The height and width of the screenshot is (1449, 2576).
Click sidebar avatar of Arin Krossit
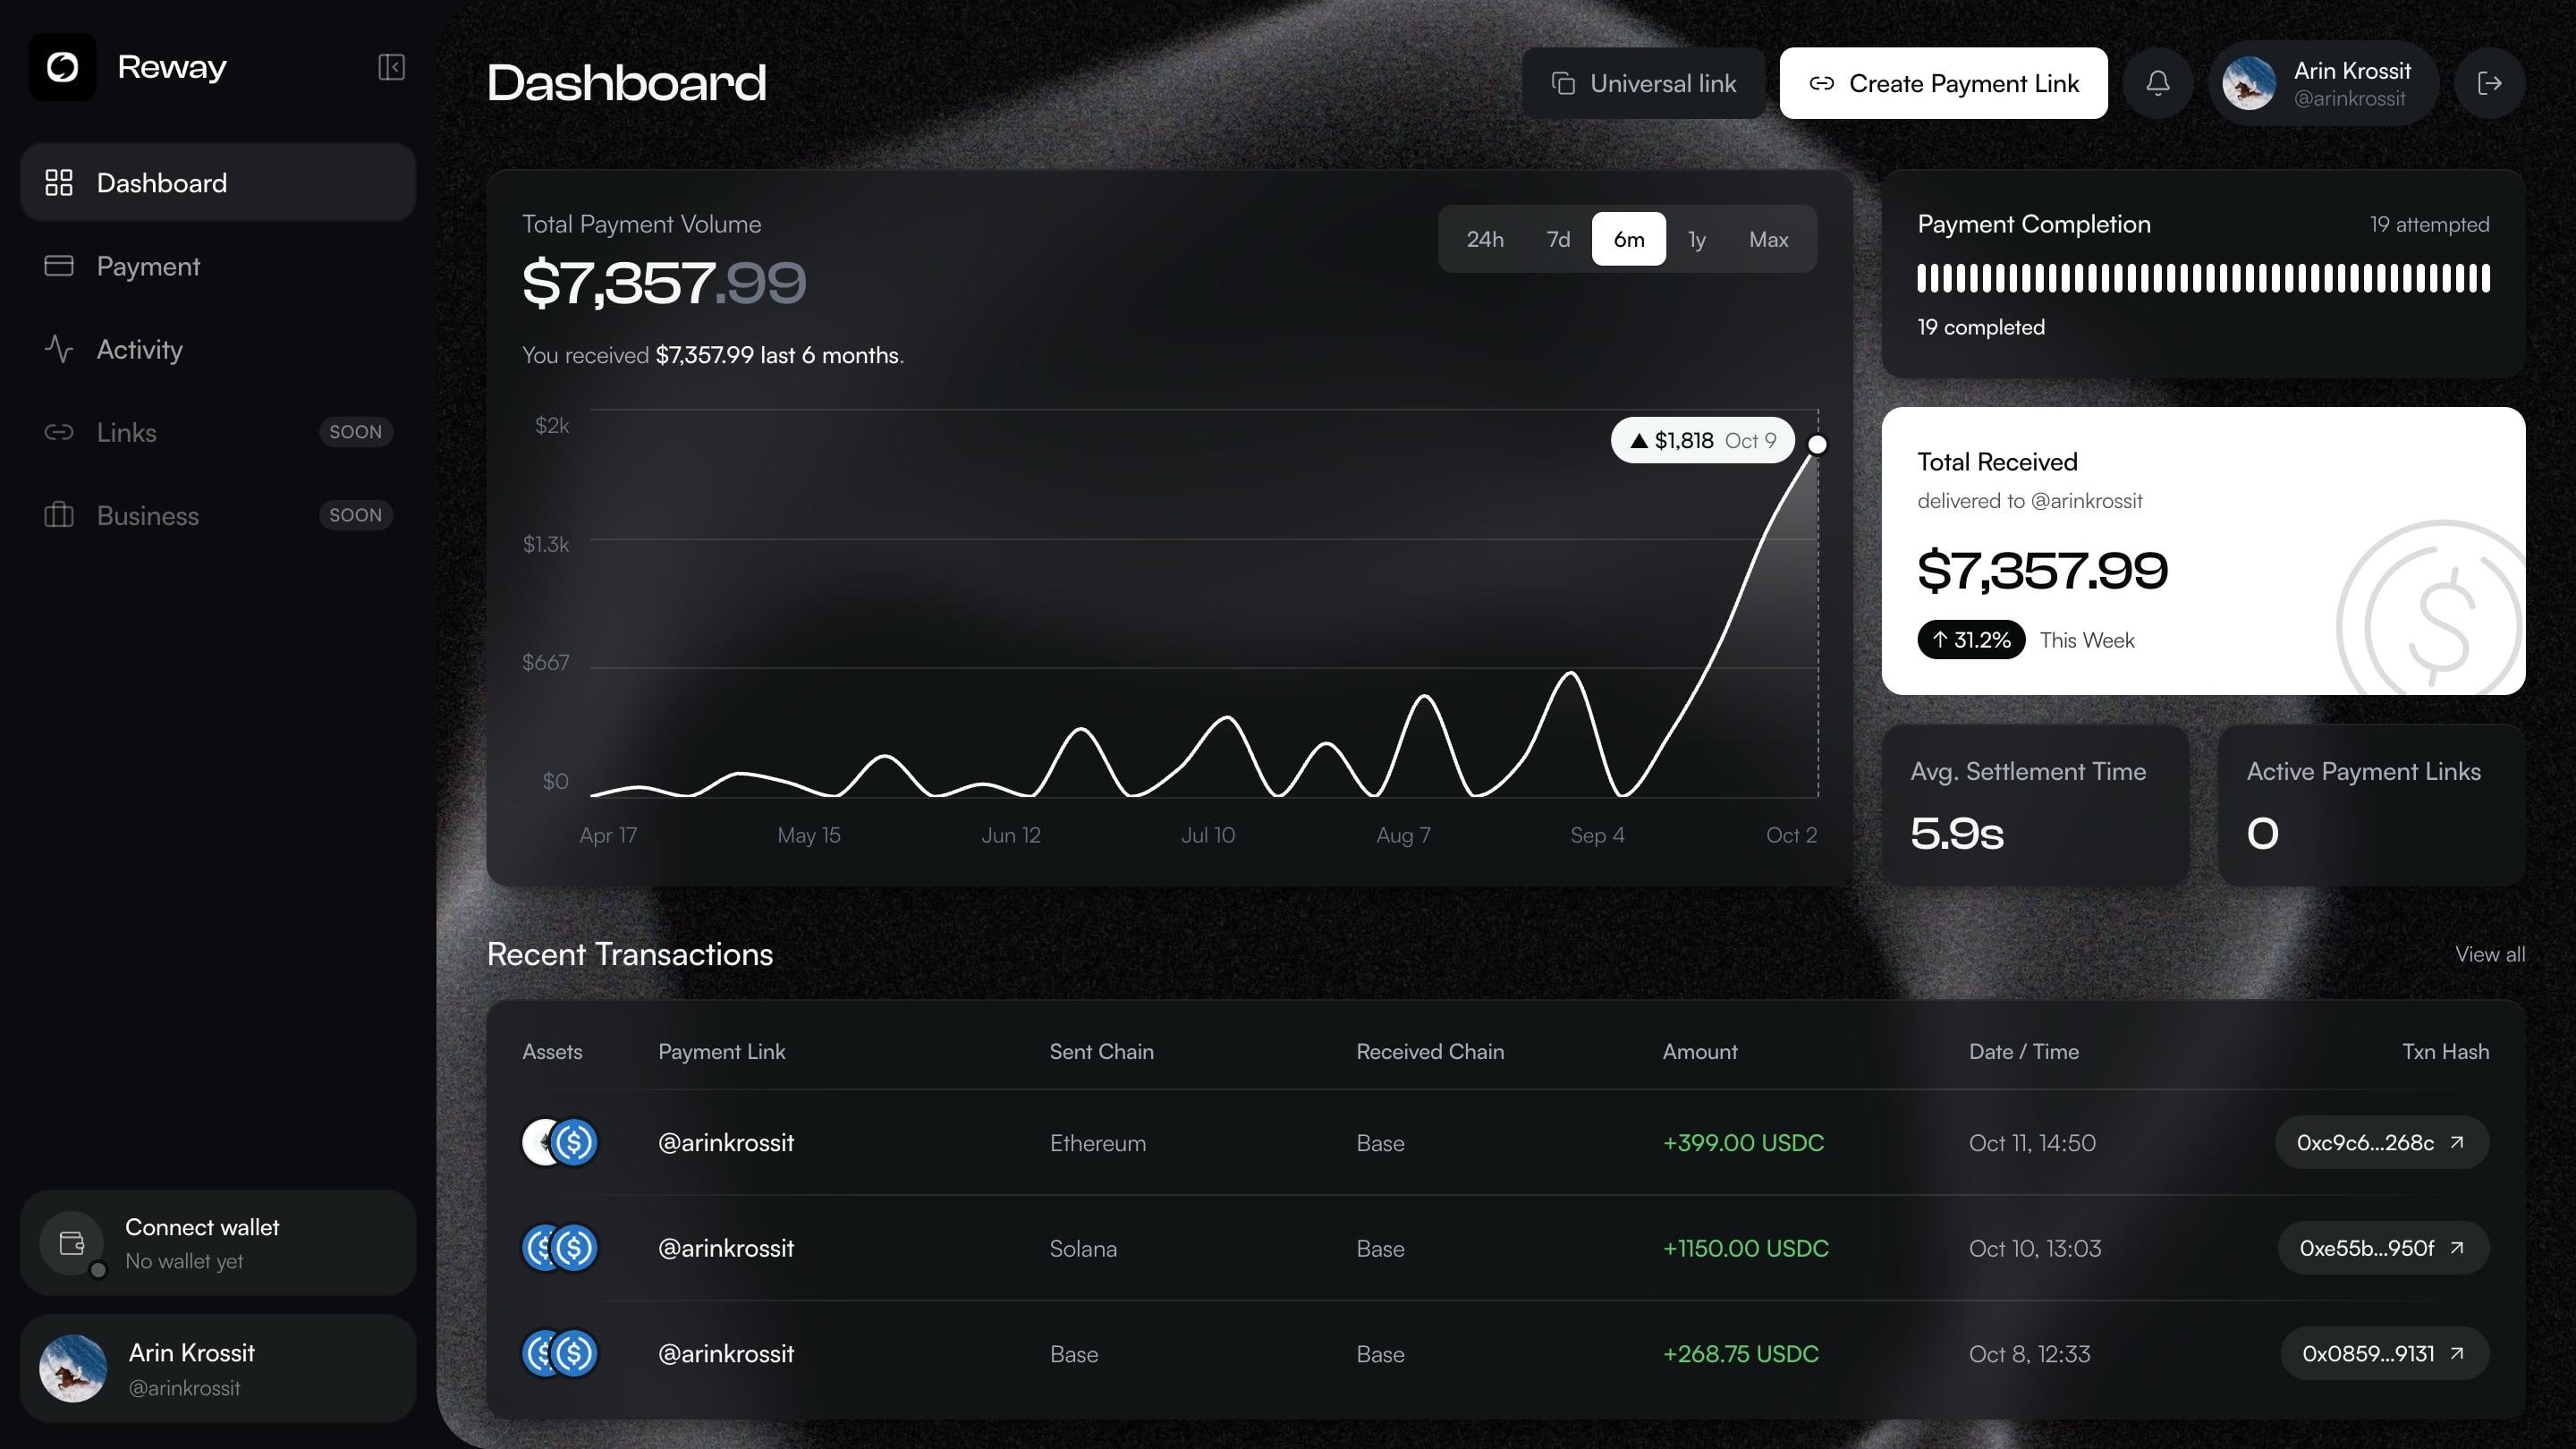click(x=73, y=1368)
